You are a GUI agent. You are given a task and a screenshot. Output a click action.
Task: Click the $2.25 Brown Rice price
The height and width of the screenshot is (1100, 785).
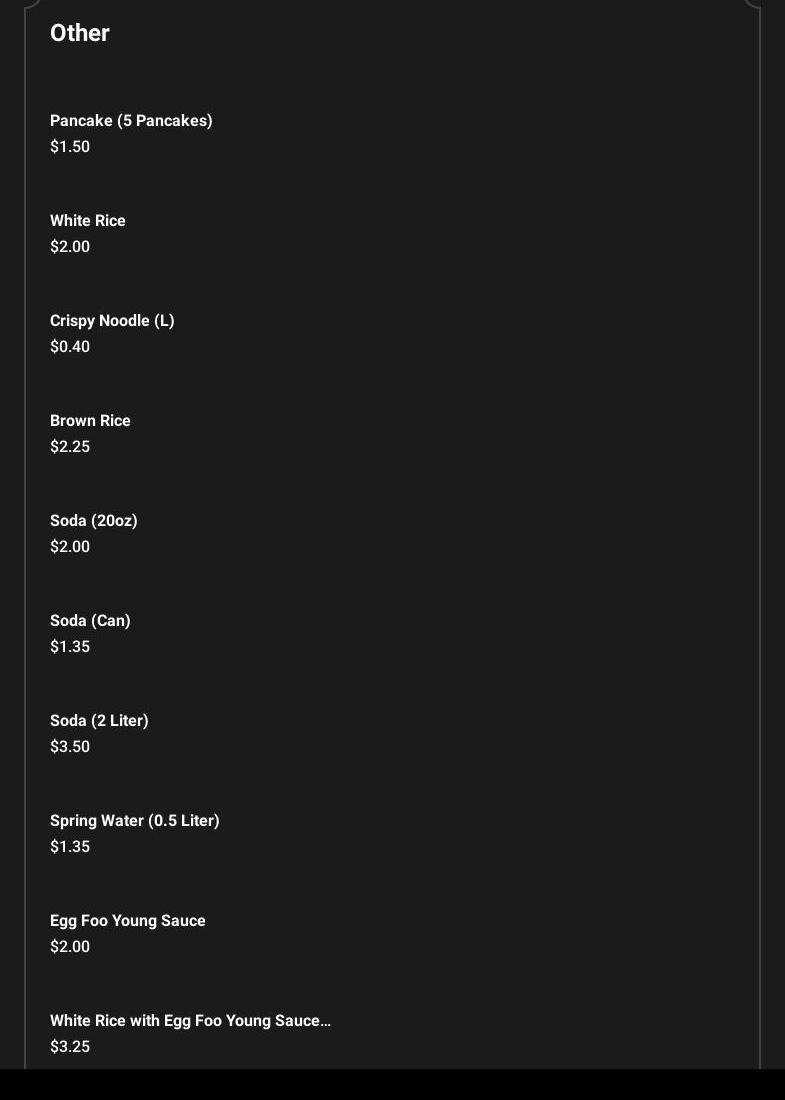click(70, 447)
